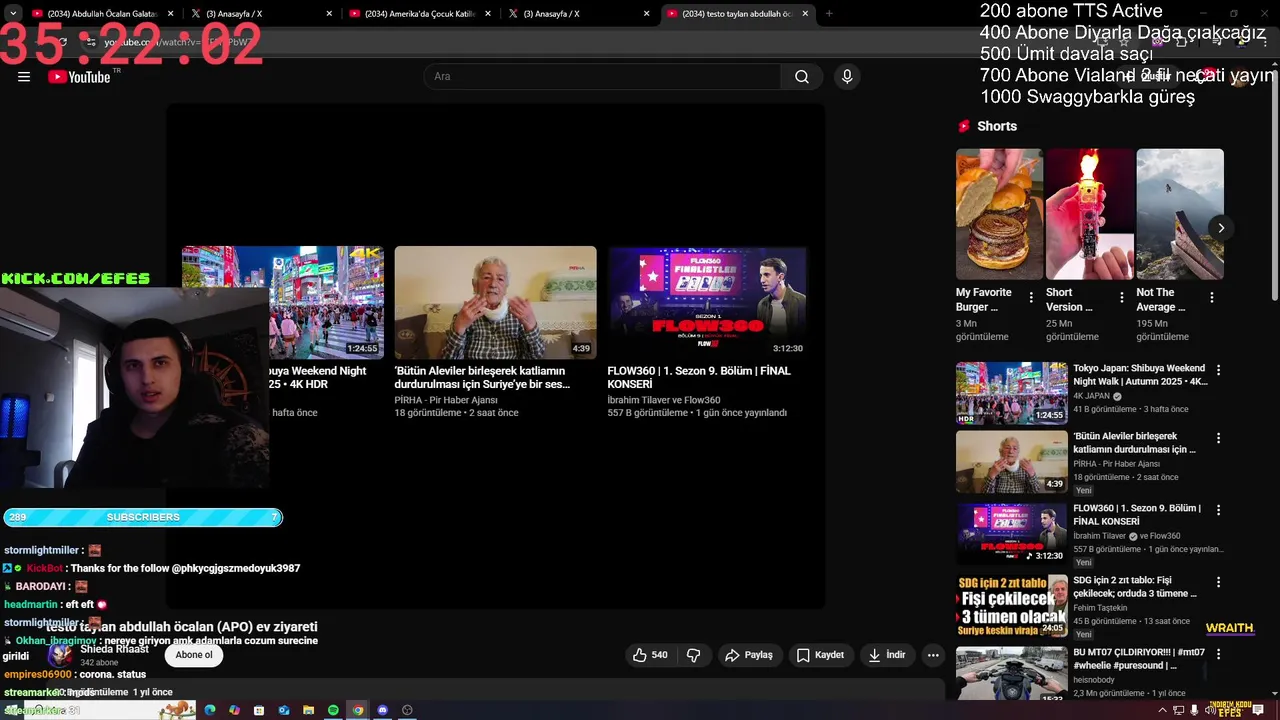1280x720 pixels.
Task: Open the 4K JAPAN channel name
Action: (1092, 396)
